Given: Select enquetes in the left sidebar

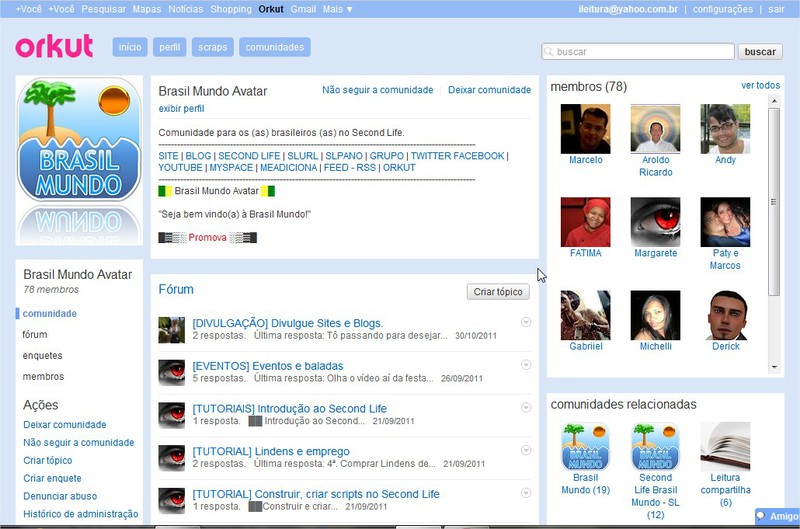Looking at the screenshot, I should pyautogui.click(x=42, y=356).
